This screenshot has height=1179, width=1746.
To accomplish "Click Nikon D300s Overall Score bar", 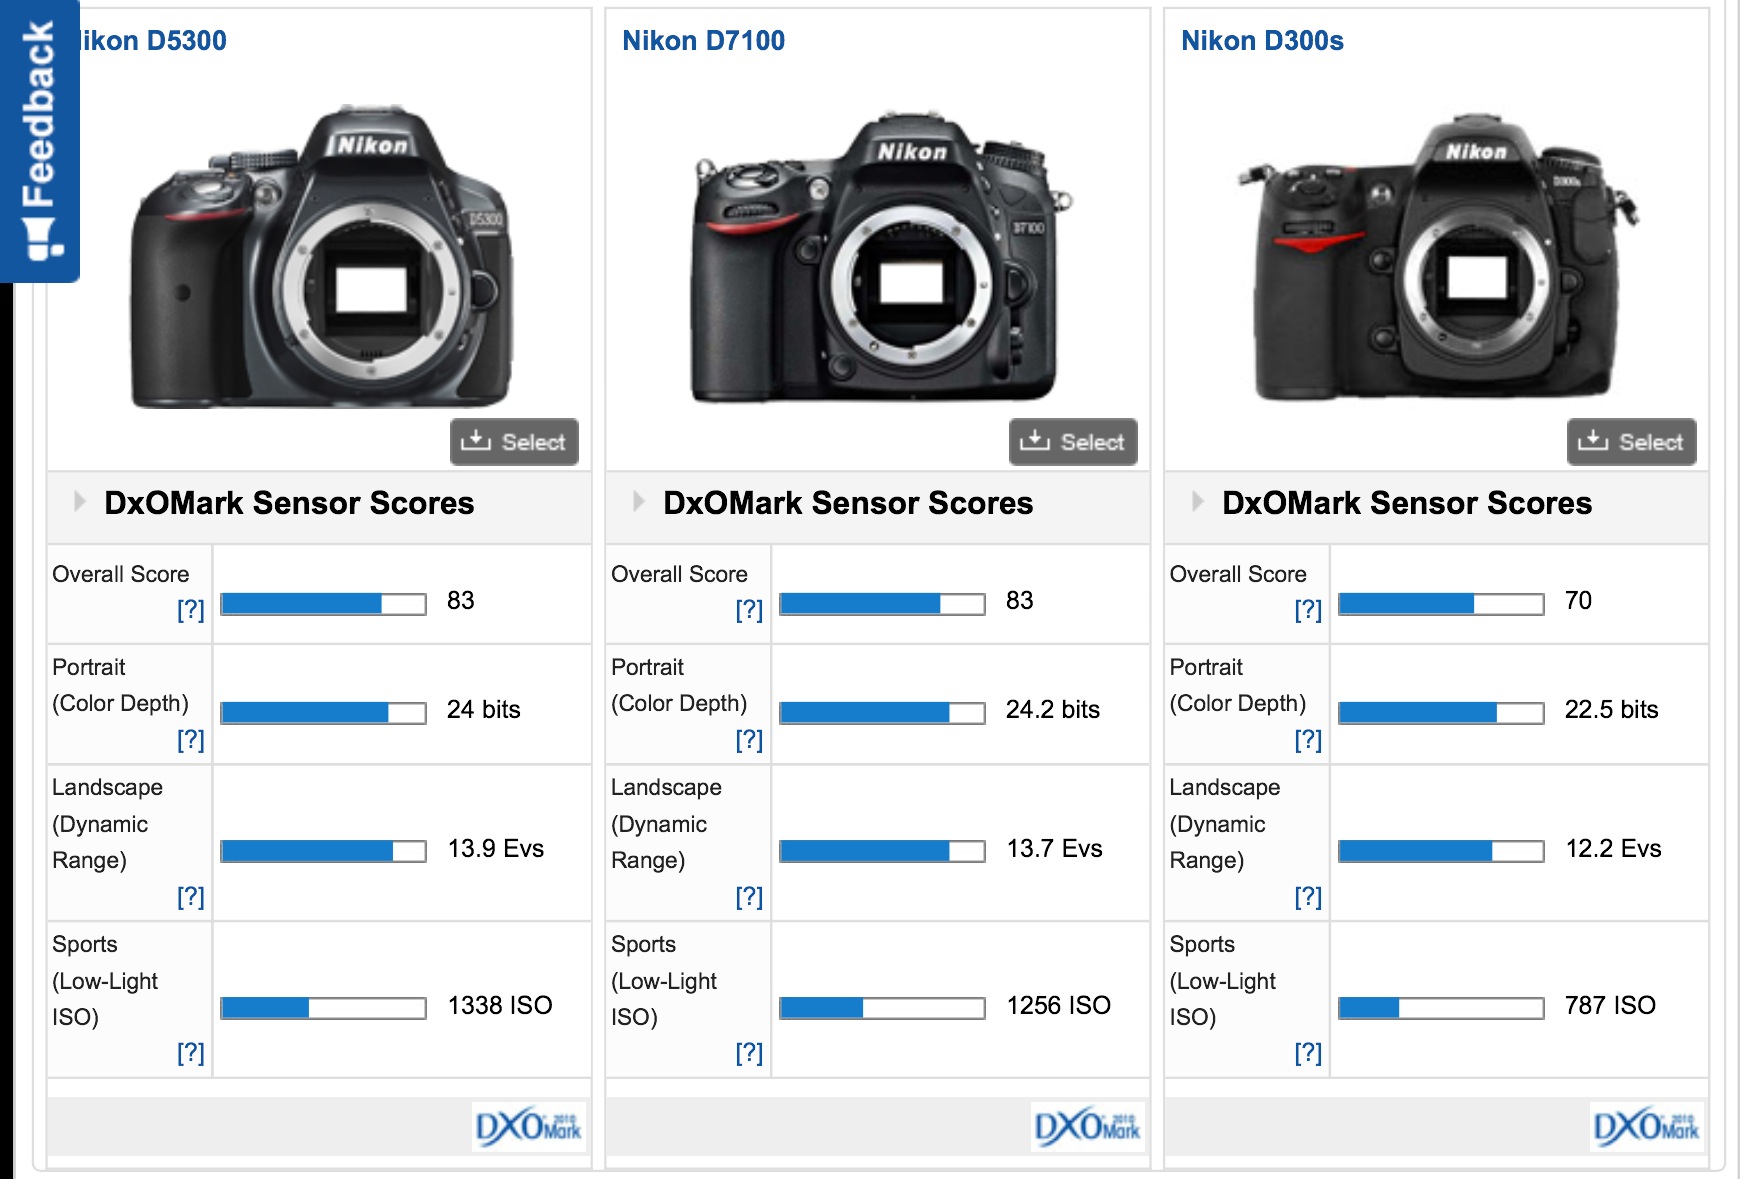I will click(1440, 603).
